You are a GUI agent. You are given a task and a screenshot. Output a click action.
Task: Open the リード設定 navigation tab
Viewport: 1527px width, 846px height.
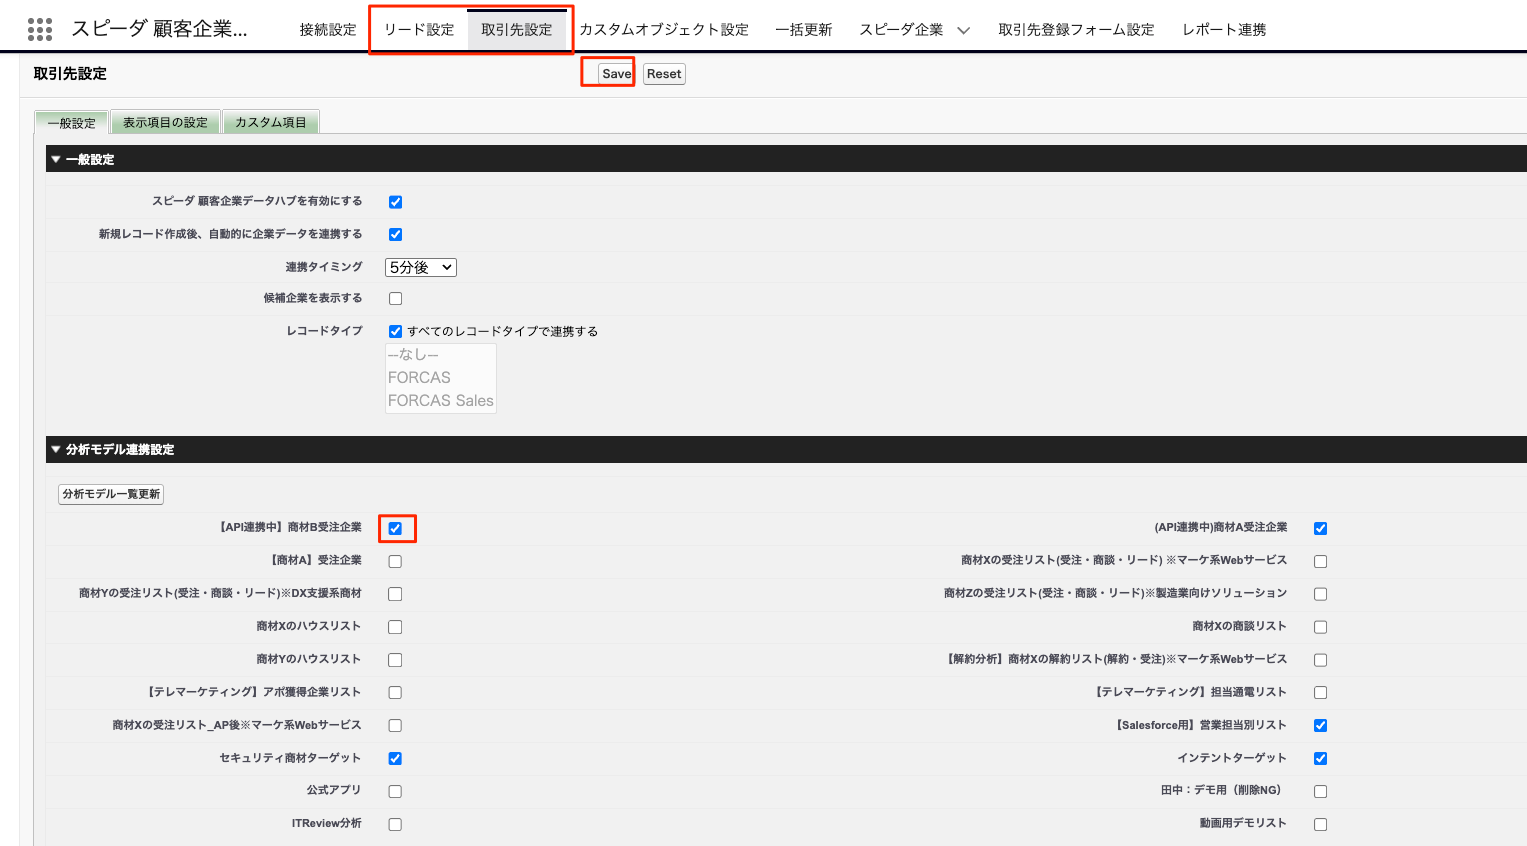[419, 30]
